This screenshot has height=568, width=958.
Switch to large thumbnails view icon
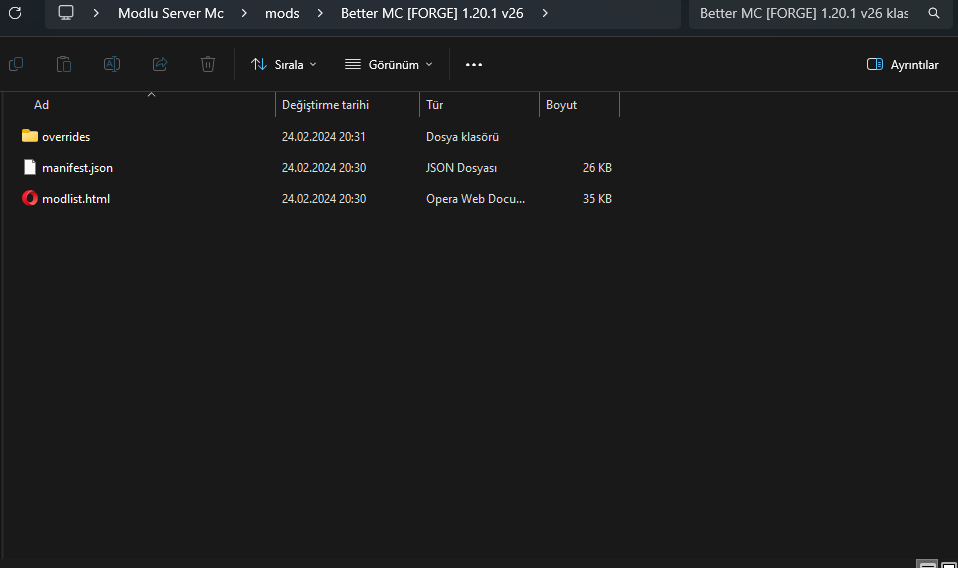click(x=949, y=564)
